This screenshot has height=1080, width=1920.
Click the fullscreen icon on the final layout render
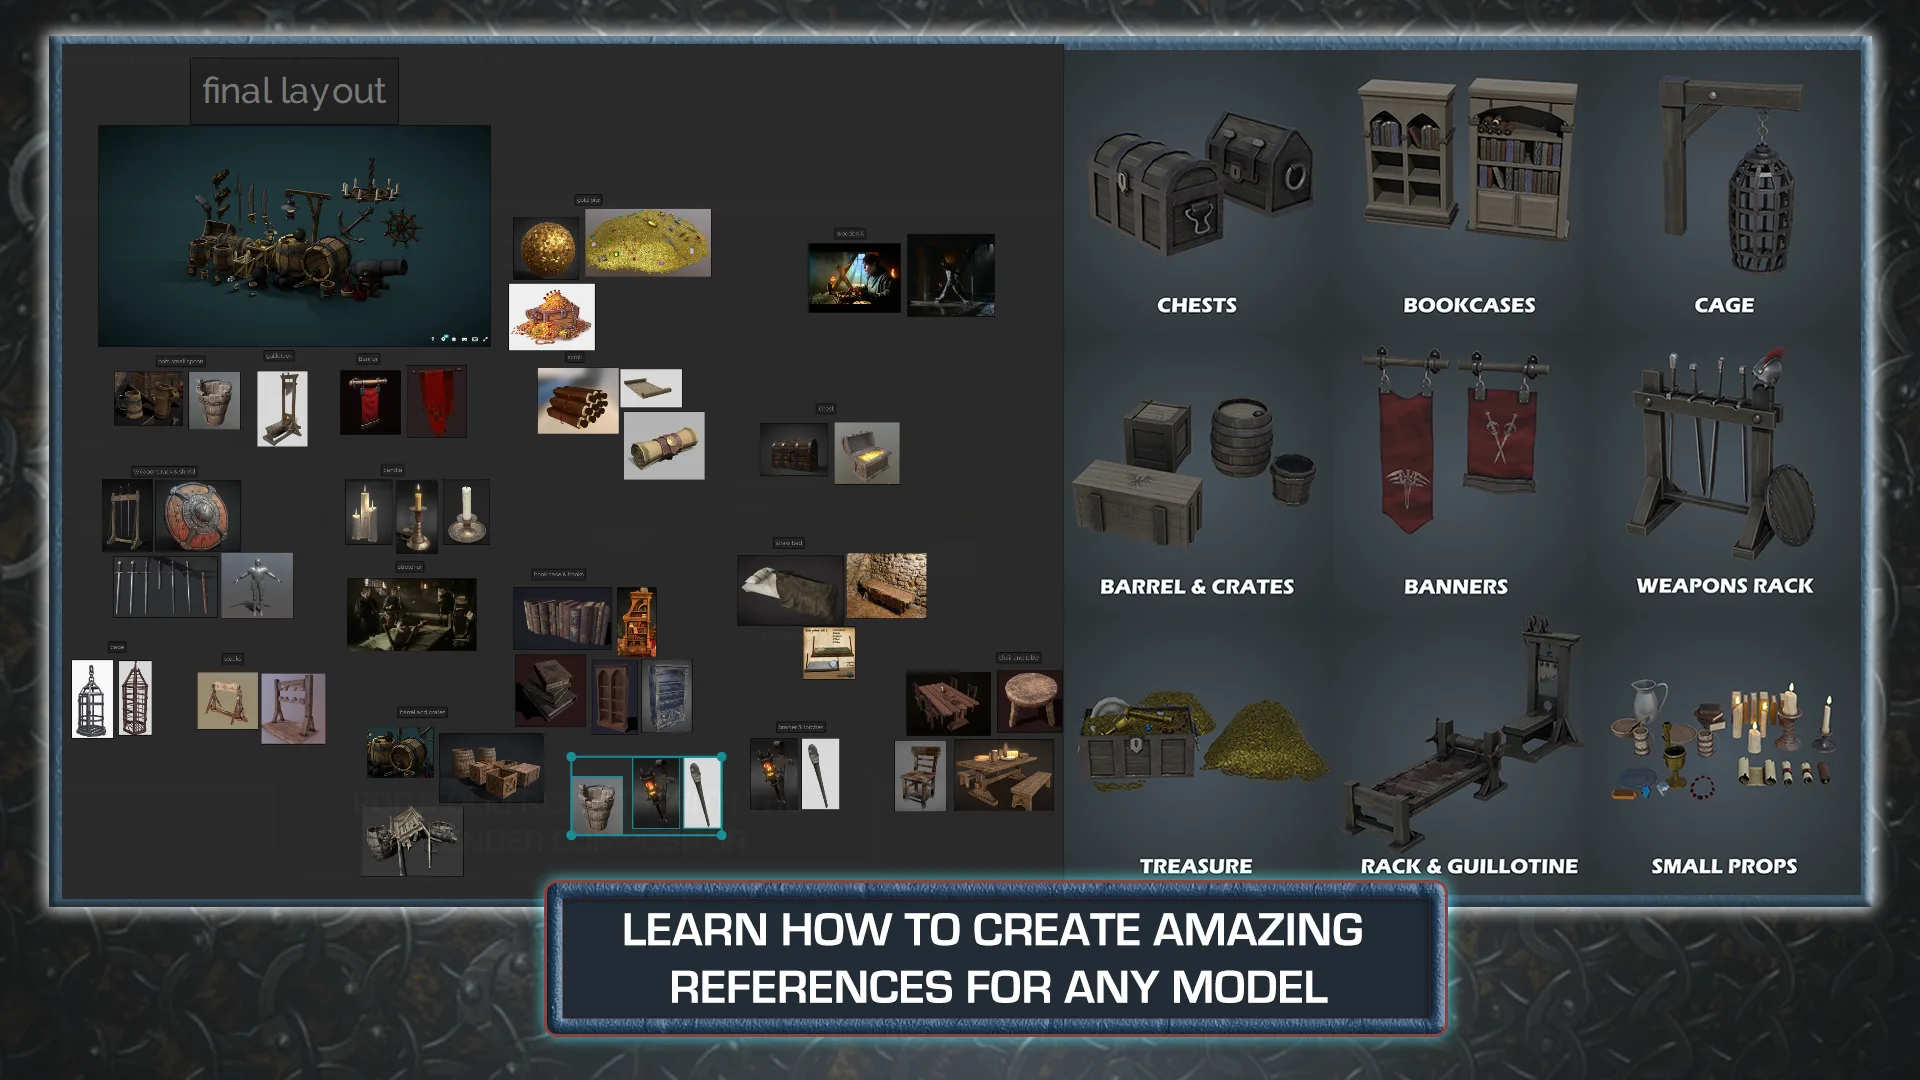tap(486, 339)
